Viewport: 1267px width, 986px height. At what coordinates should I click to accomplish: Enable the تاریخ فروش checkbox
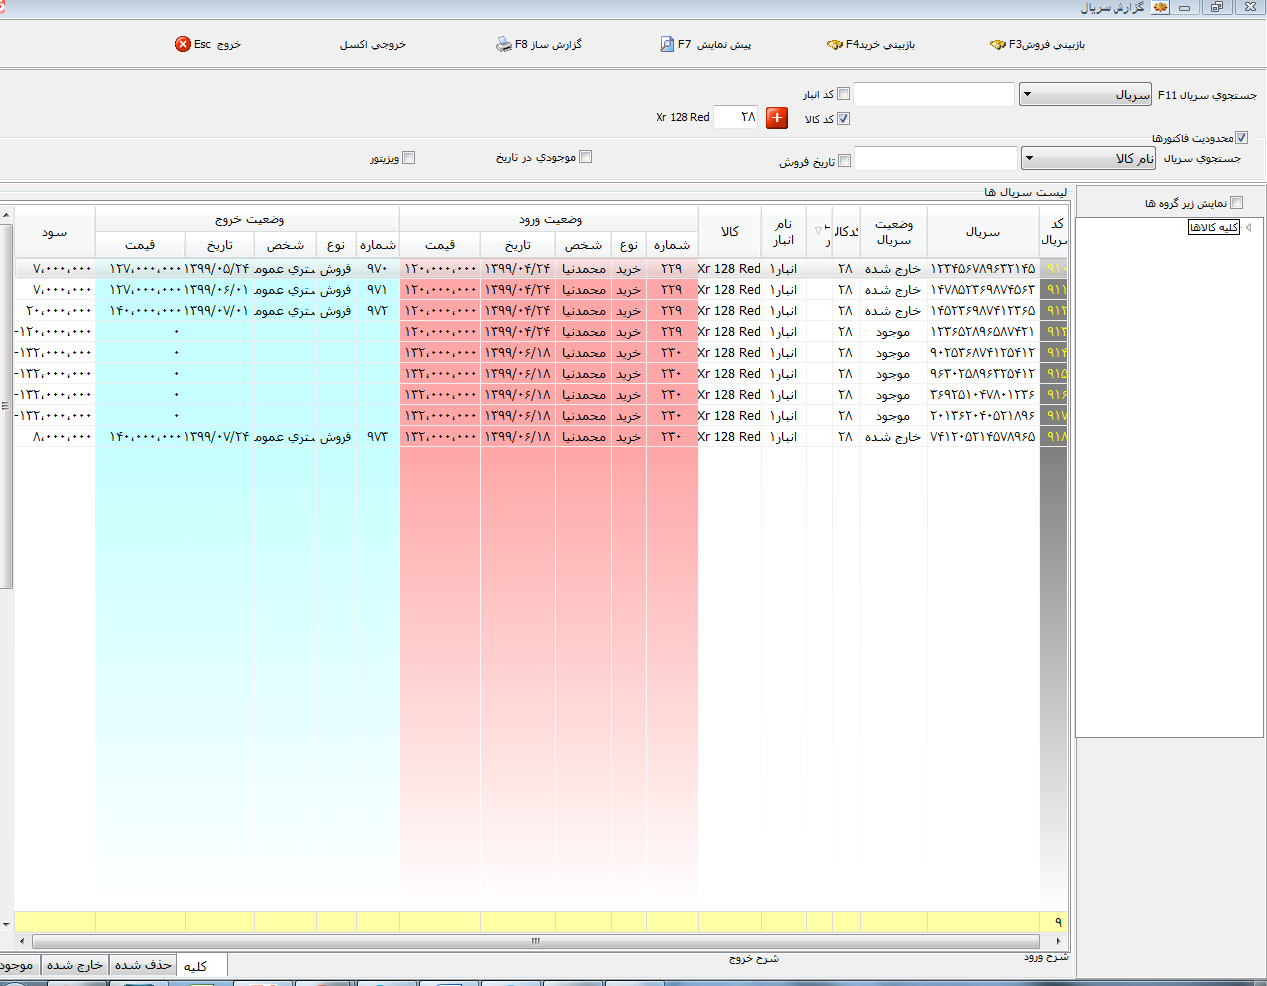pyautogui.click(x=844, y=161)
